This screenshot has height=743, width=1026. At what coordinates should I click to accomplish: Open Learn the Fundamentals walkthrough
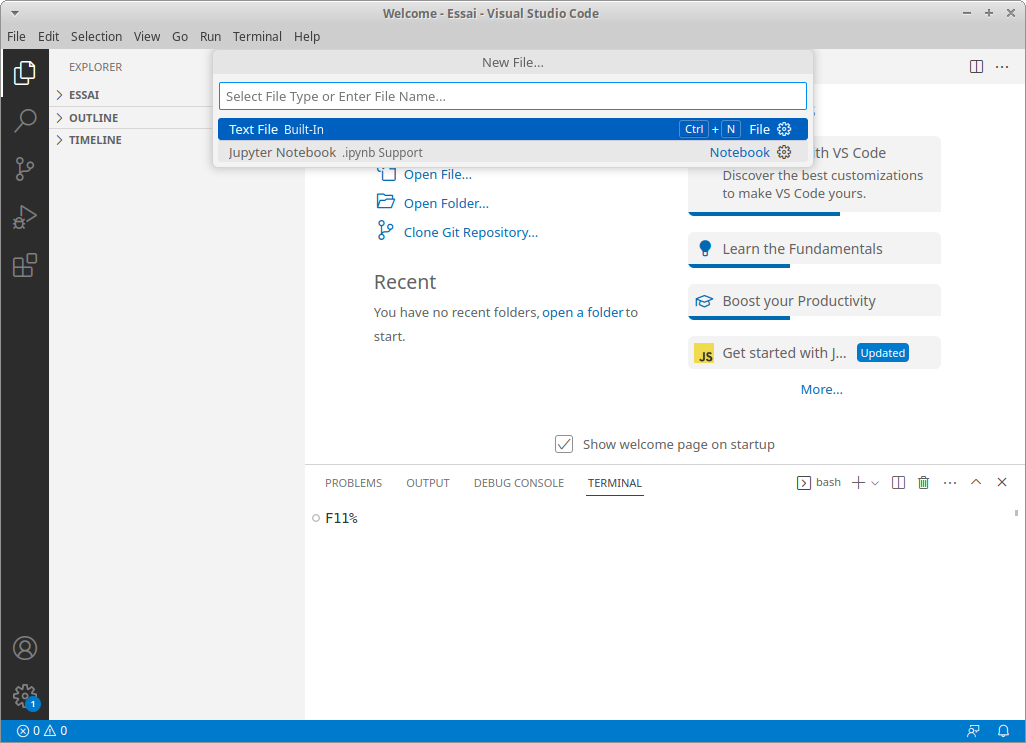click(814, 249)
